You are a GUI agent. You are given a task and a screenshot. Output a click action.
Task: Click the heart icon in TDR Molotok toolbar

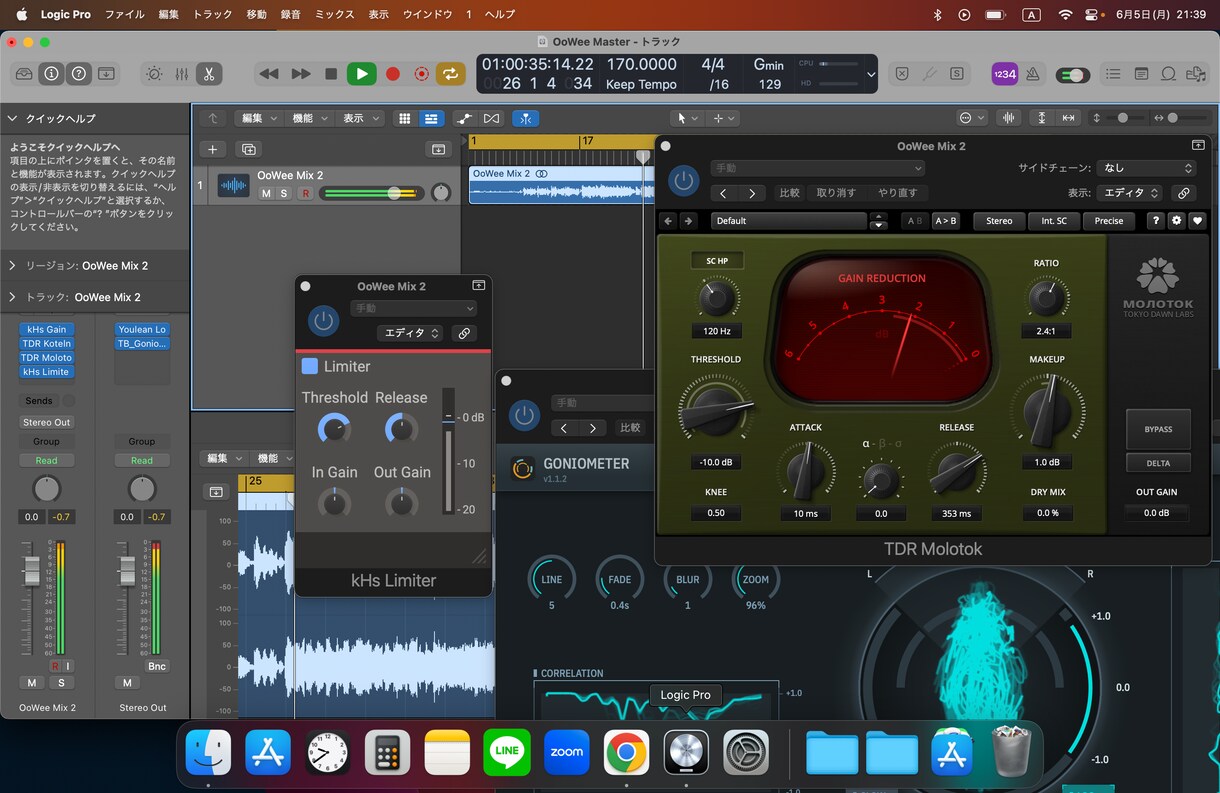pyautogui.click(x=1197, y=221)
